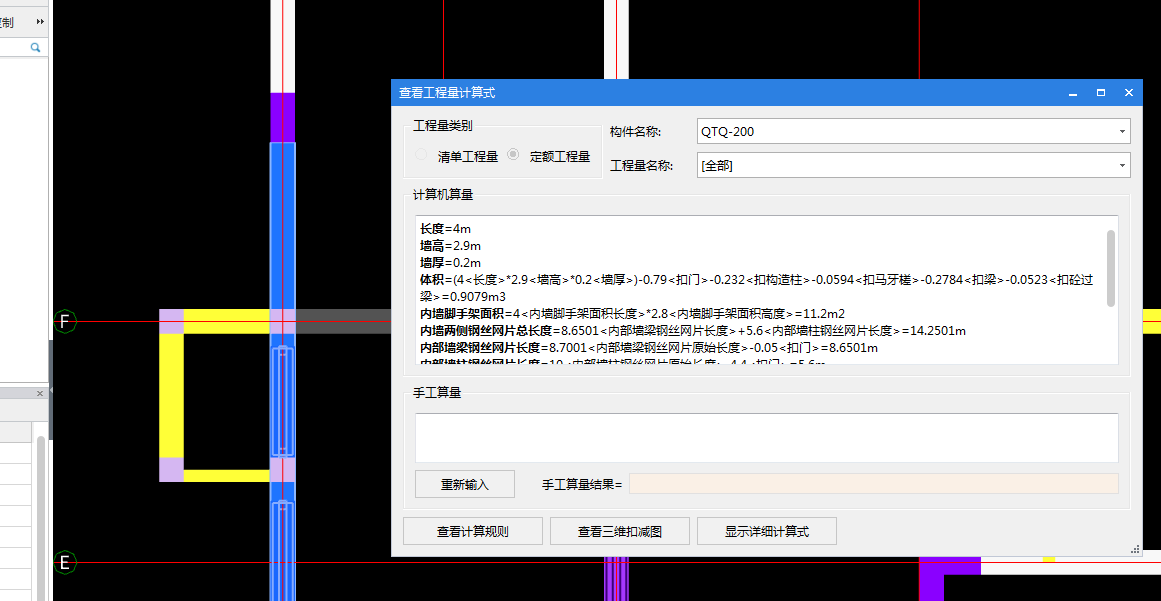Viewport: 1161px width, 601px height.
Task: Click the 重新输入 button
Action: (x=464, y=484)
